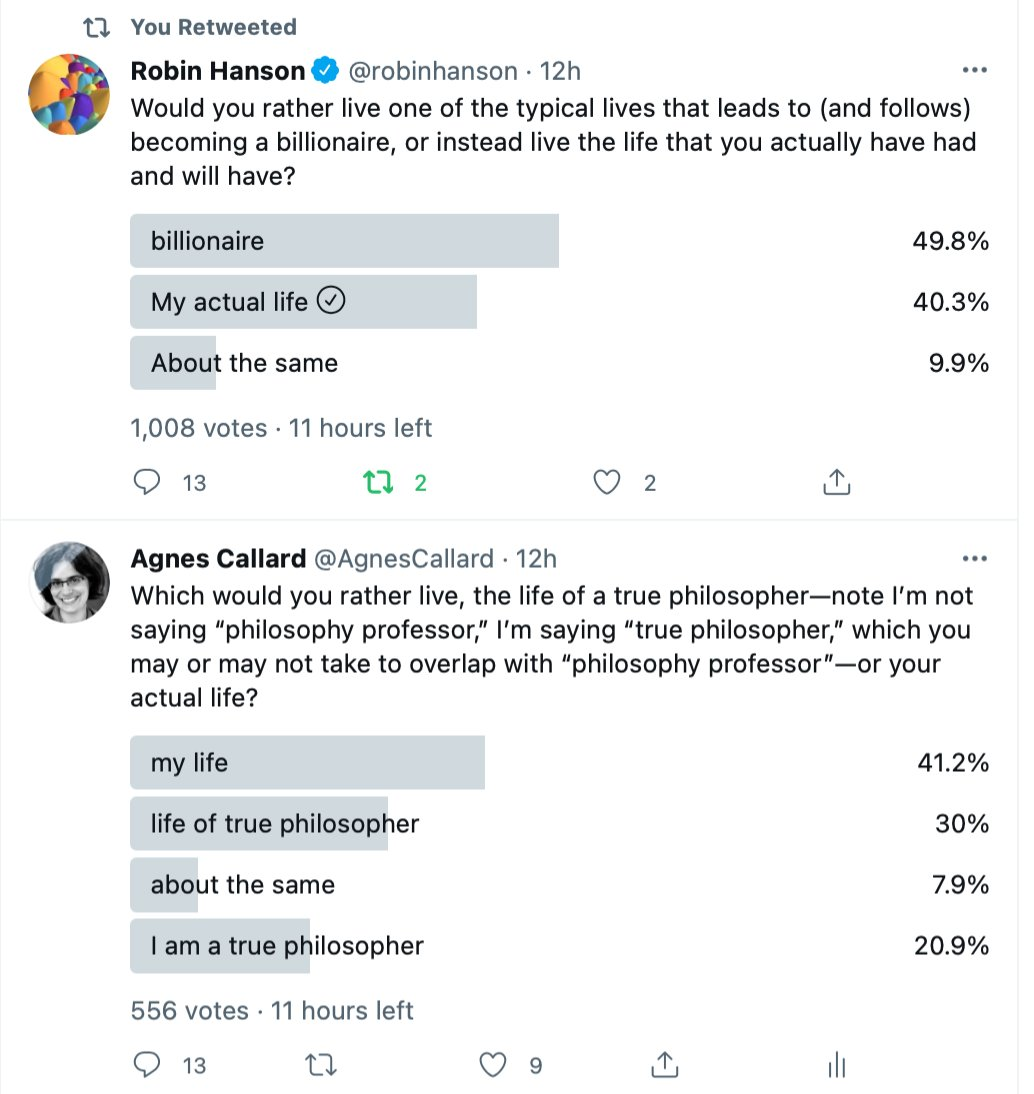1034x1094 pixels.
Task: Reply to Robin Hanson's billionaire poll tweet
Action: click(x=148, y=483)
